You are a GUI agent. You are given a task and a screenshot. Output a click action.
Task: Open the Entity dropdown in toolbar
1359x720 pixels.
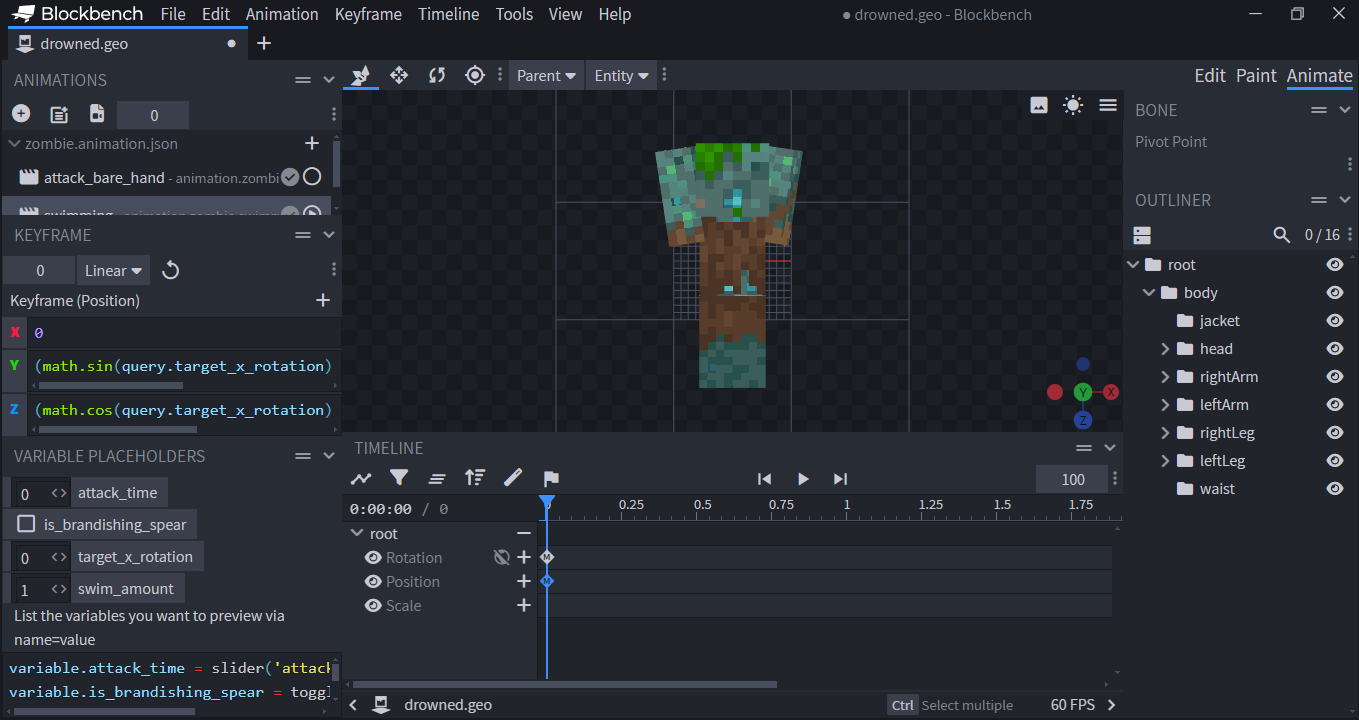coord(621,76)
